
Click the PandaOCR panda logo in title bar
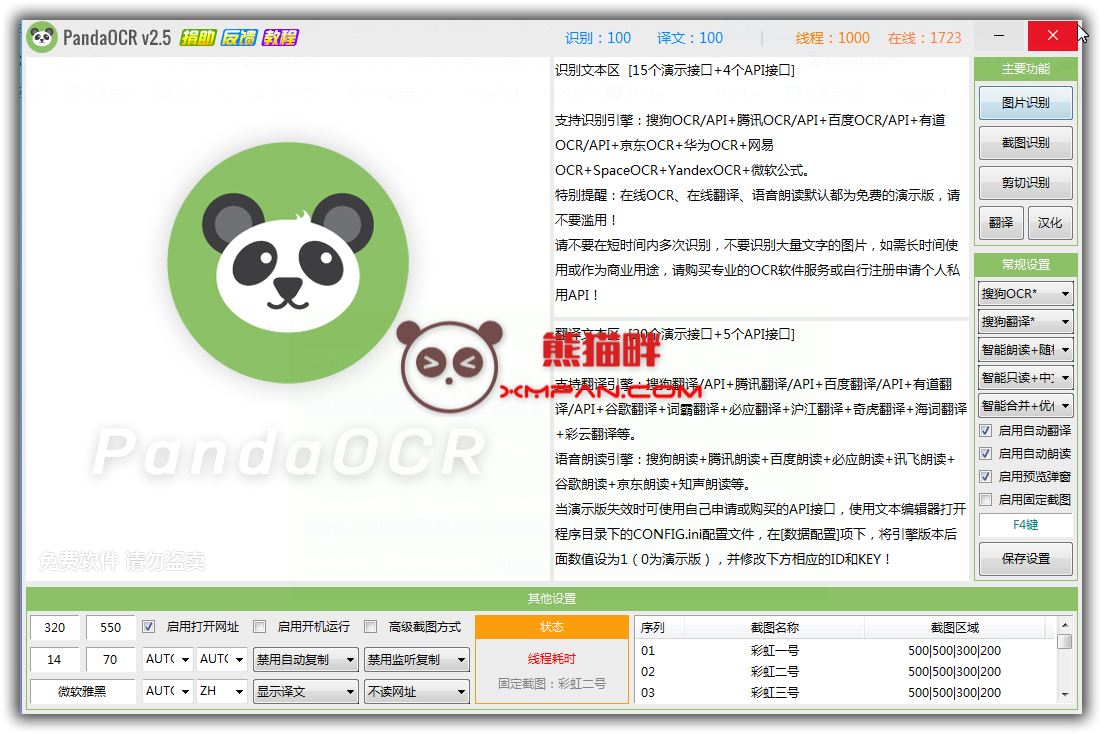tap(42, 37)
